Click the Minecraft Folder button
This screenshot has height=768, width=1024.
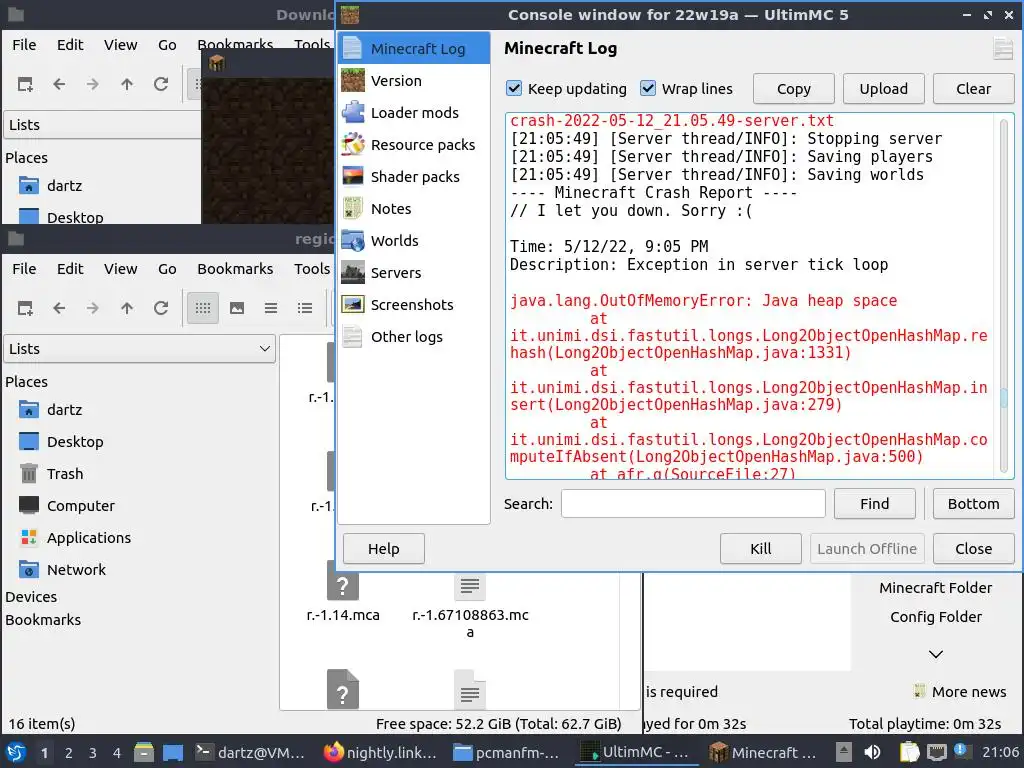pyautogui.click(x=935, y=588)
